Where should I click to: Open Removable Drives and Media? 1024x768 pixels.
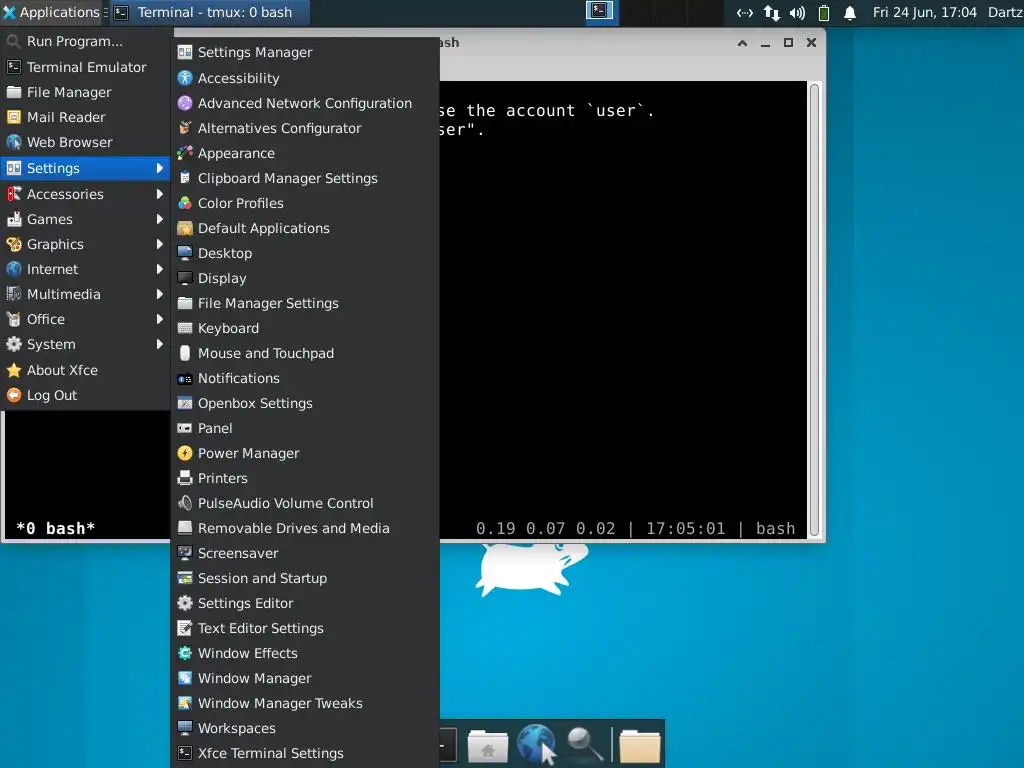(x=305, y=528)
